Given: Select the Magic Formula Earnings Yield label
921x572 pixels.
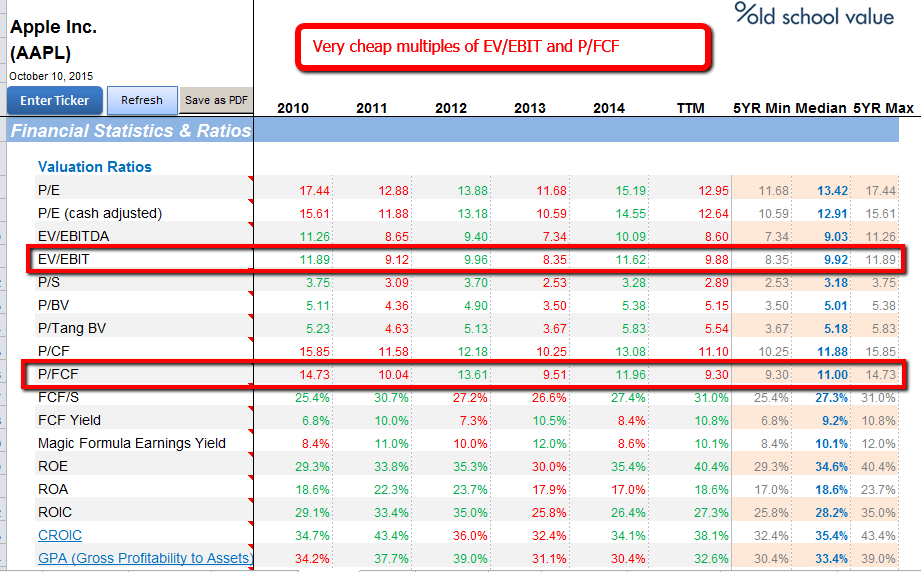Looking at the screenshot, I should click(132, 443).
